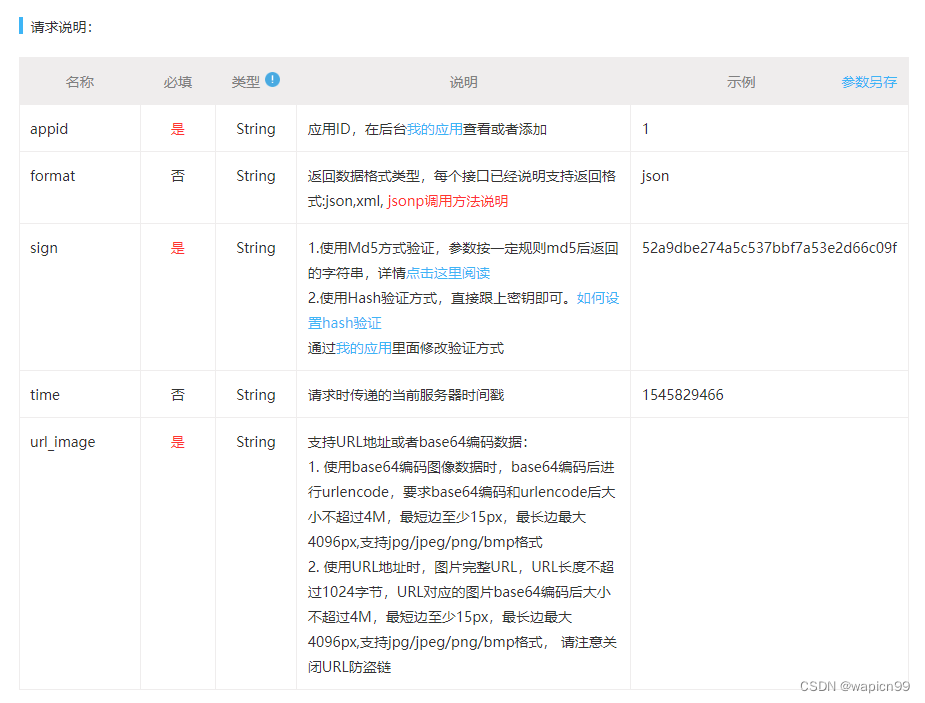The width and height of the screenshot is (925, 703).
Task: Click String type in the format row
Action: pyautogui.click(x=255, y=176)
